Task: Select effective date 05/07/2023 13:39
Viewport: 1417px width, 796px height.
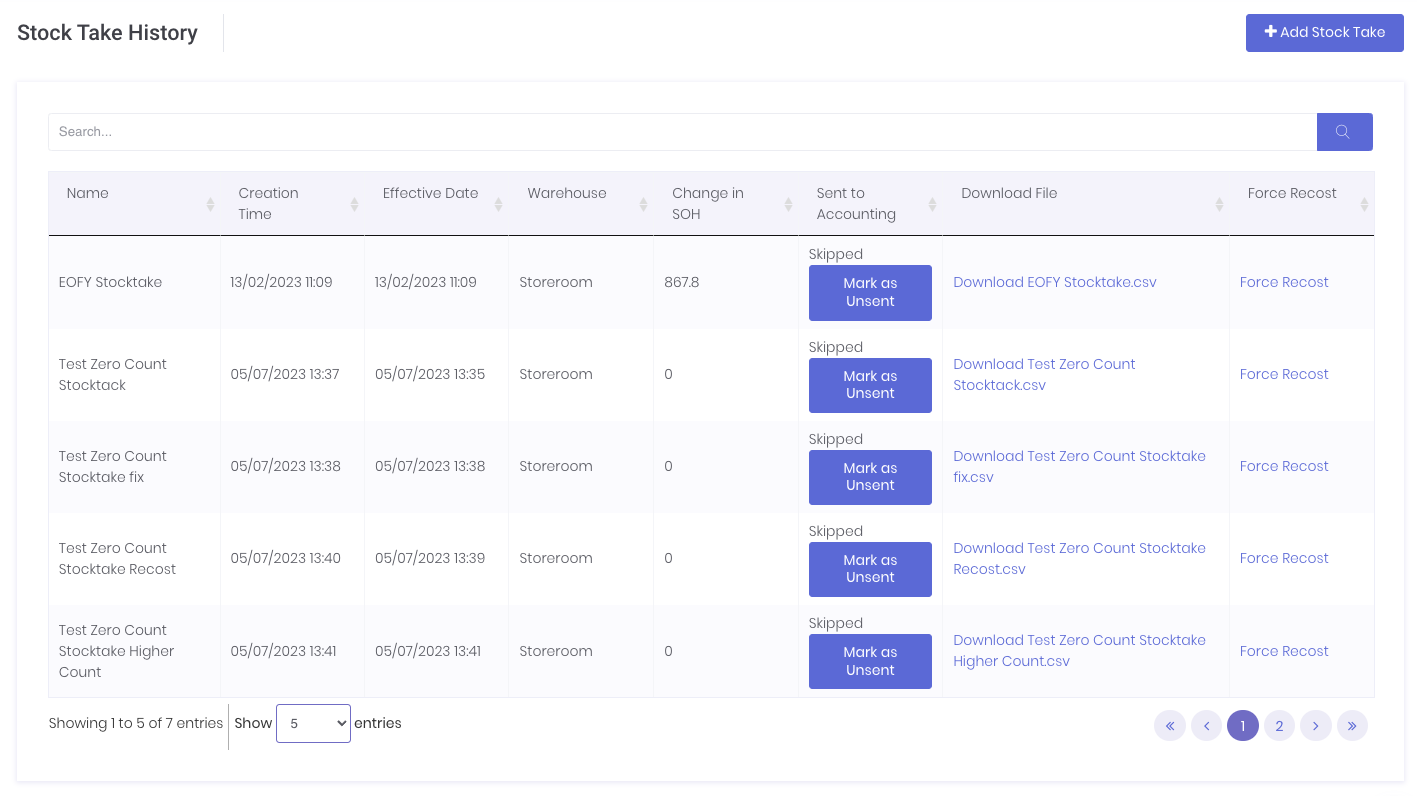Action: point(430,558)
